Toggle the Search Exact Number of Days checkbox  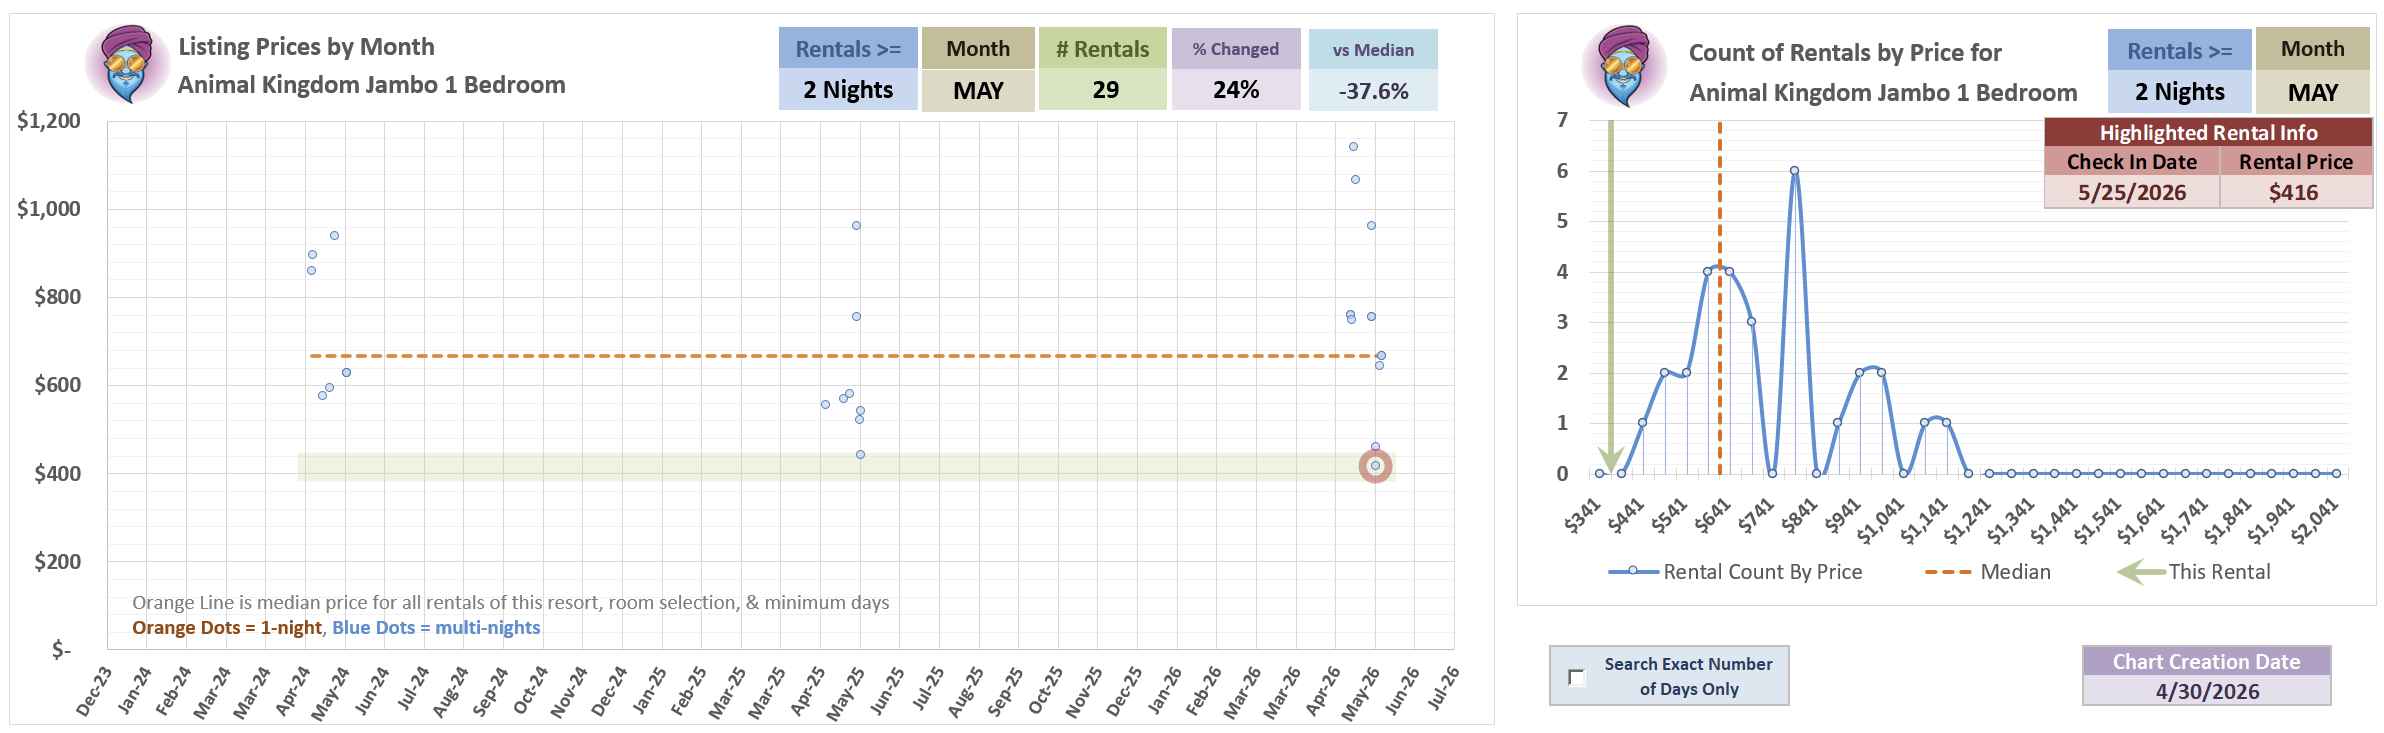point(1577,677)
